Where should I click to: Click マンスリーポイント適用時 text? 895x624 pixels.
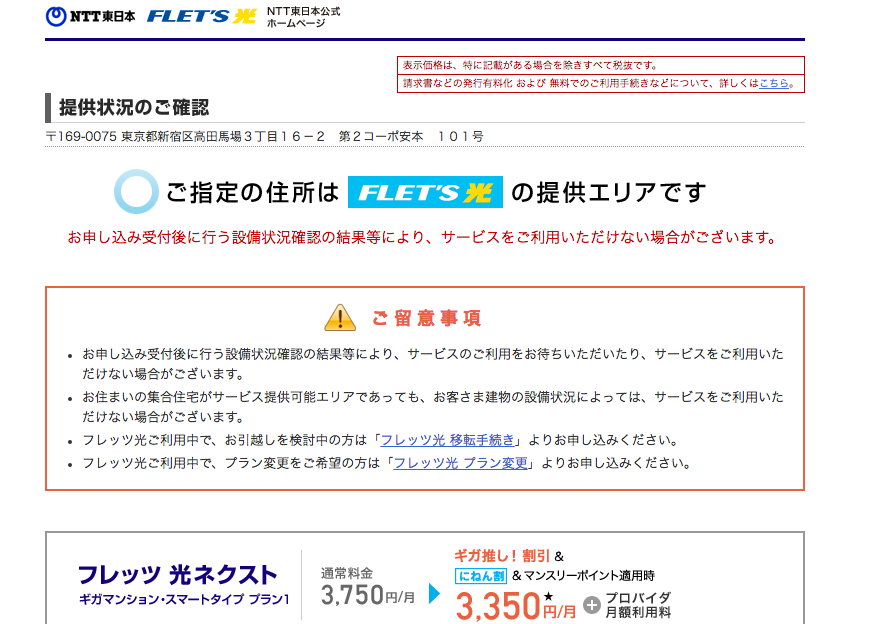[589, 575]
